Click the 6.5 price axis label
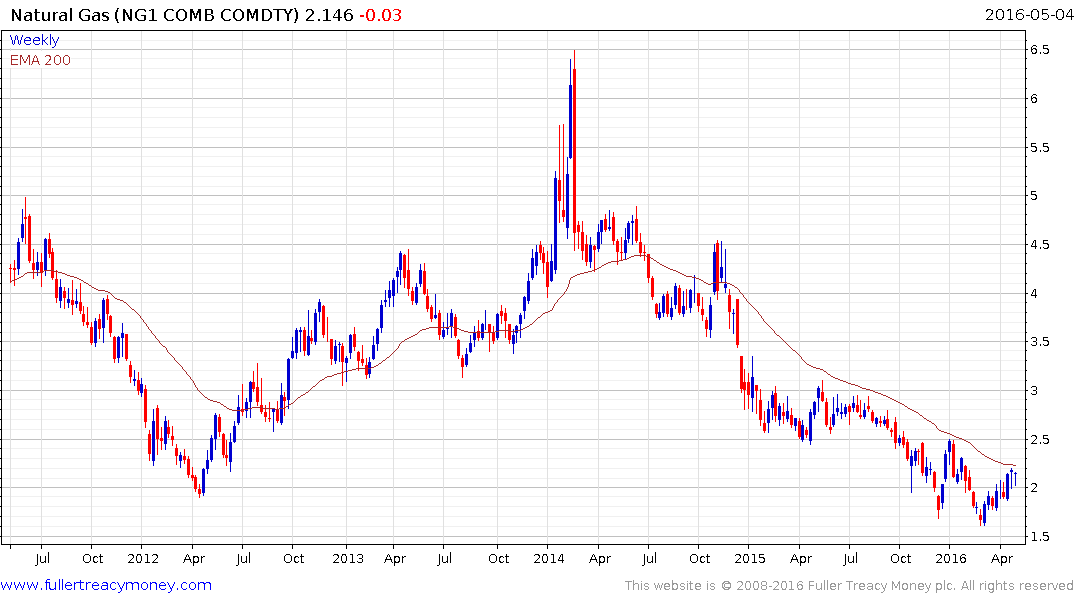Screen dimensions: 1075x600 coord(1039,49)
